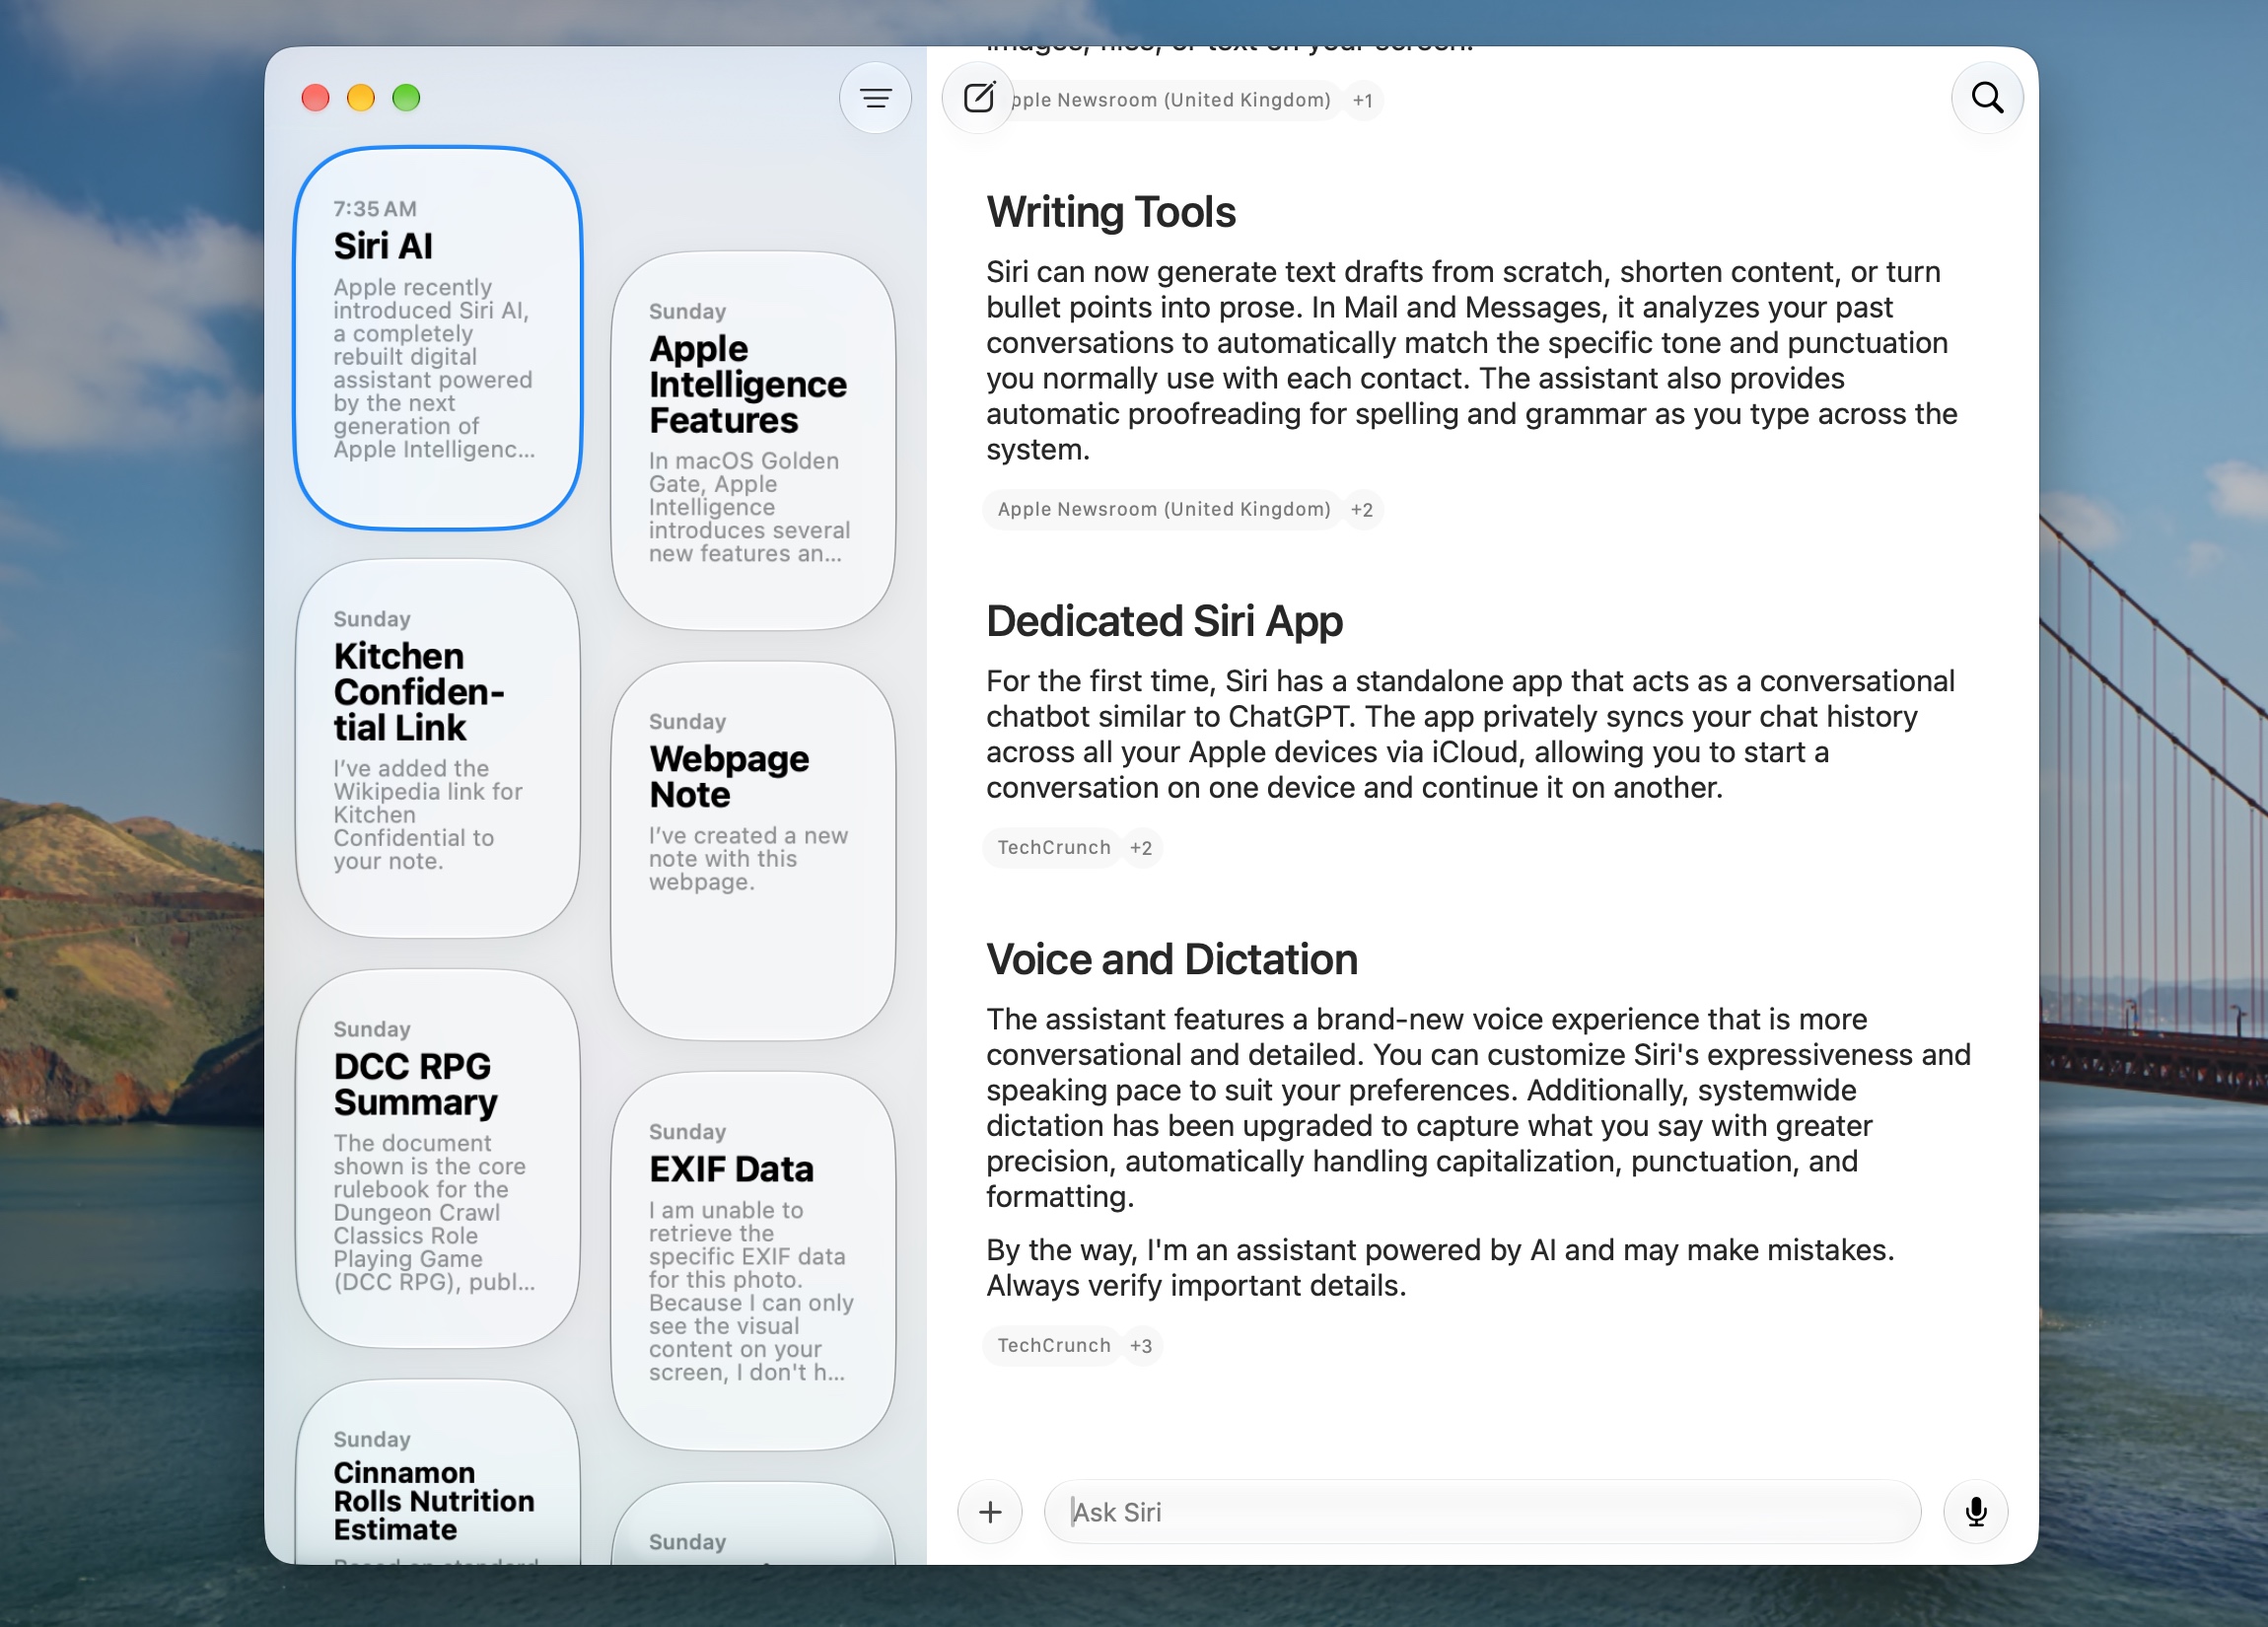
Task: Open Apple Newsroom source under Writing Tools
Action: 1163,509
